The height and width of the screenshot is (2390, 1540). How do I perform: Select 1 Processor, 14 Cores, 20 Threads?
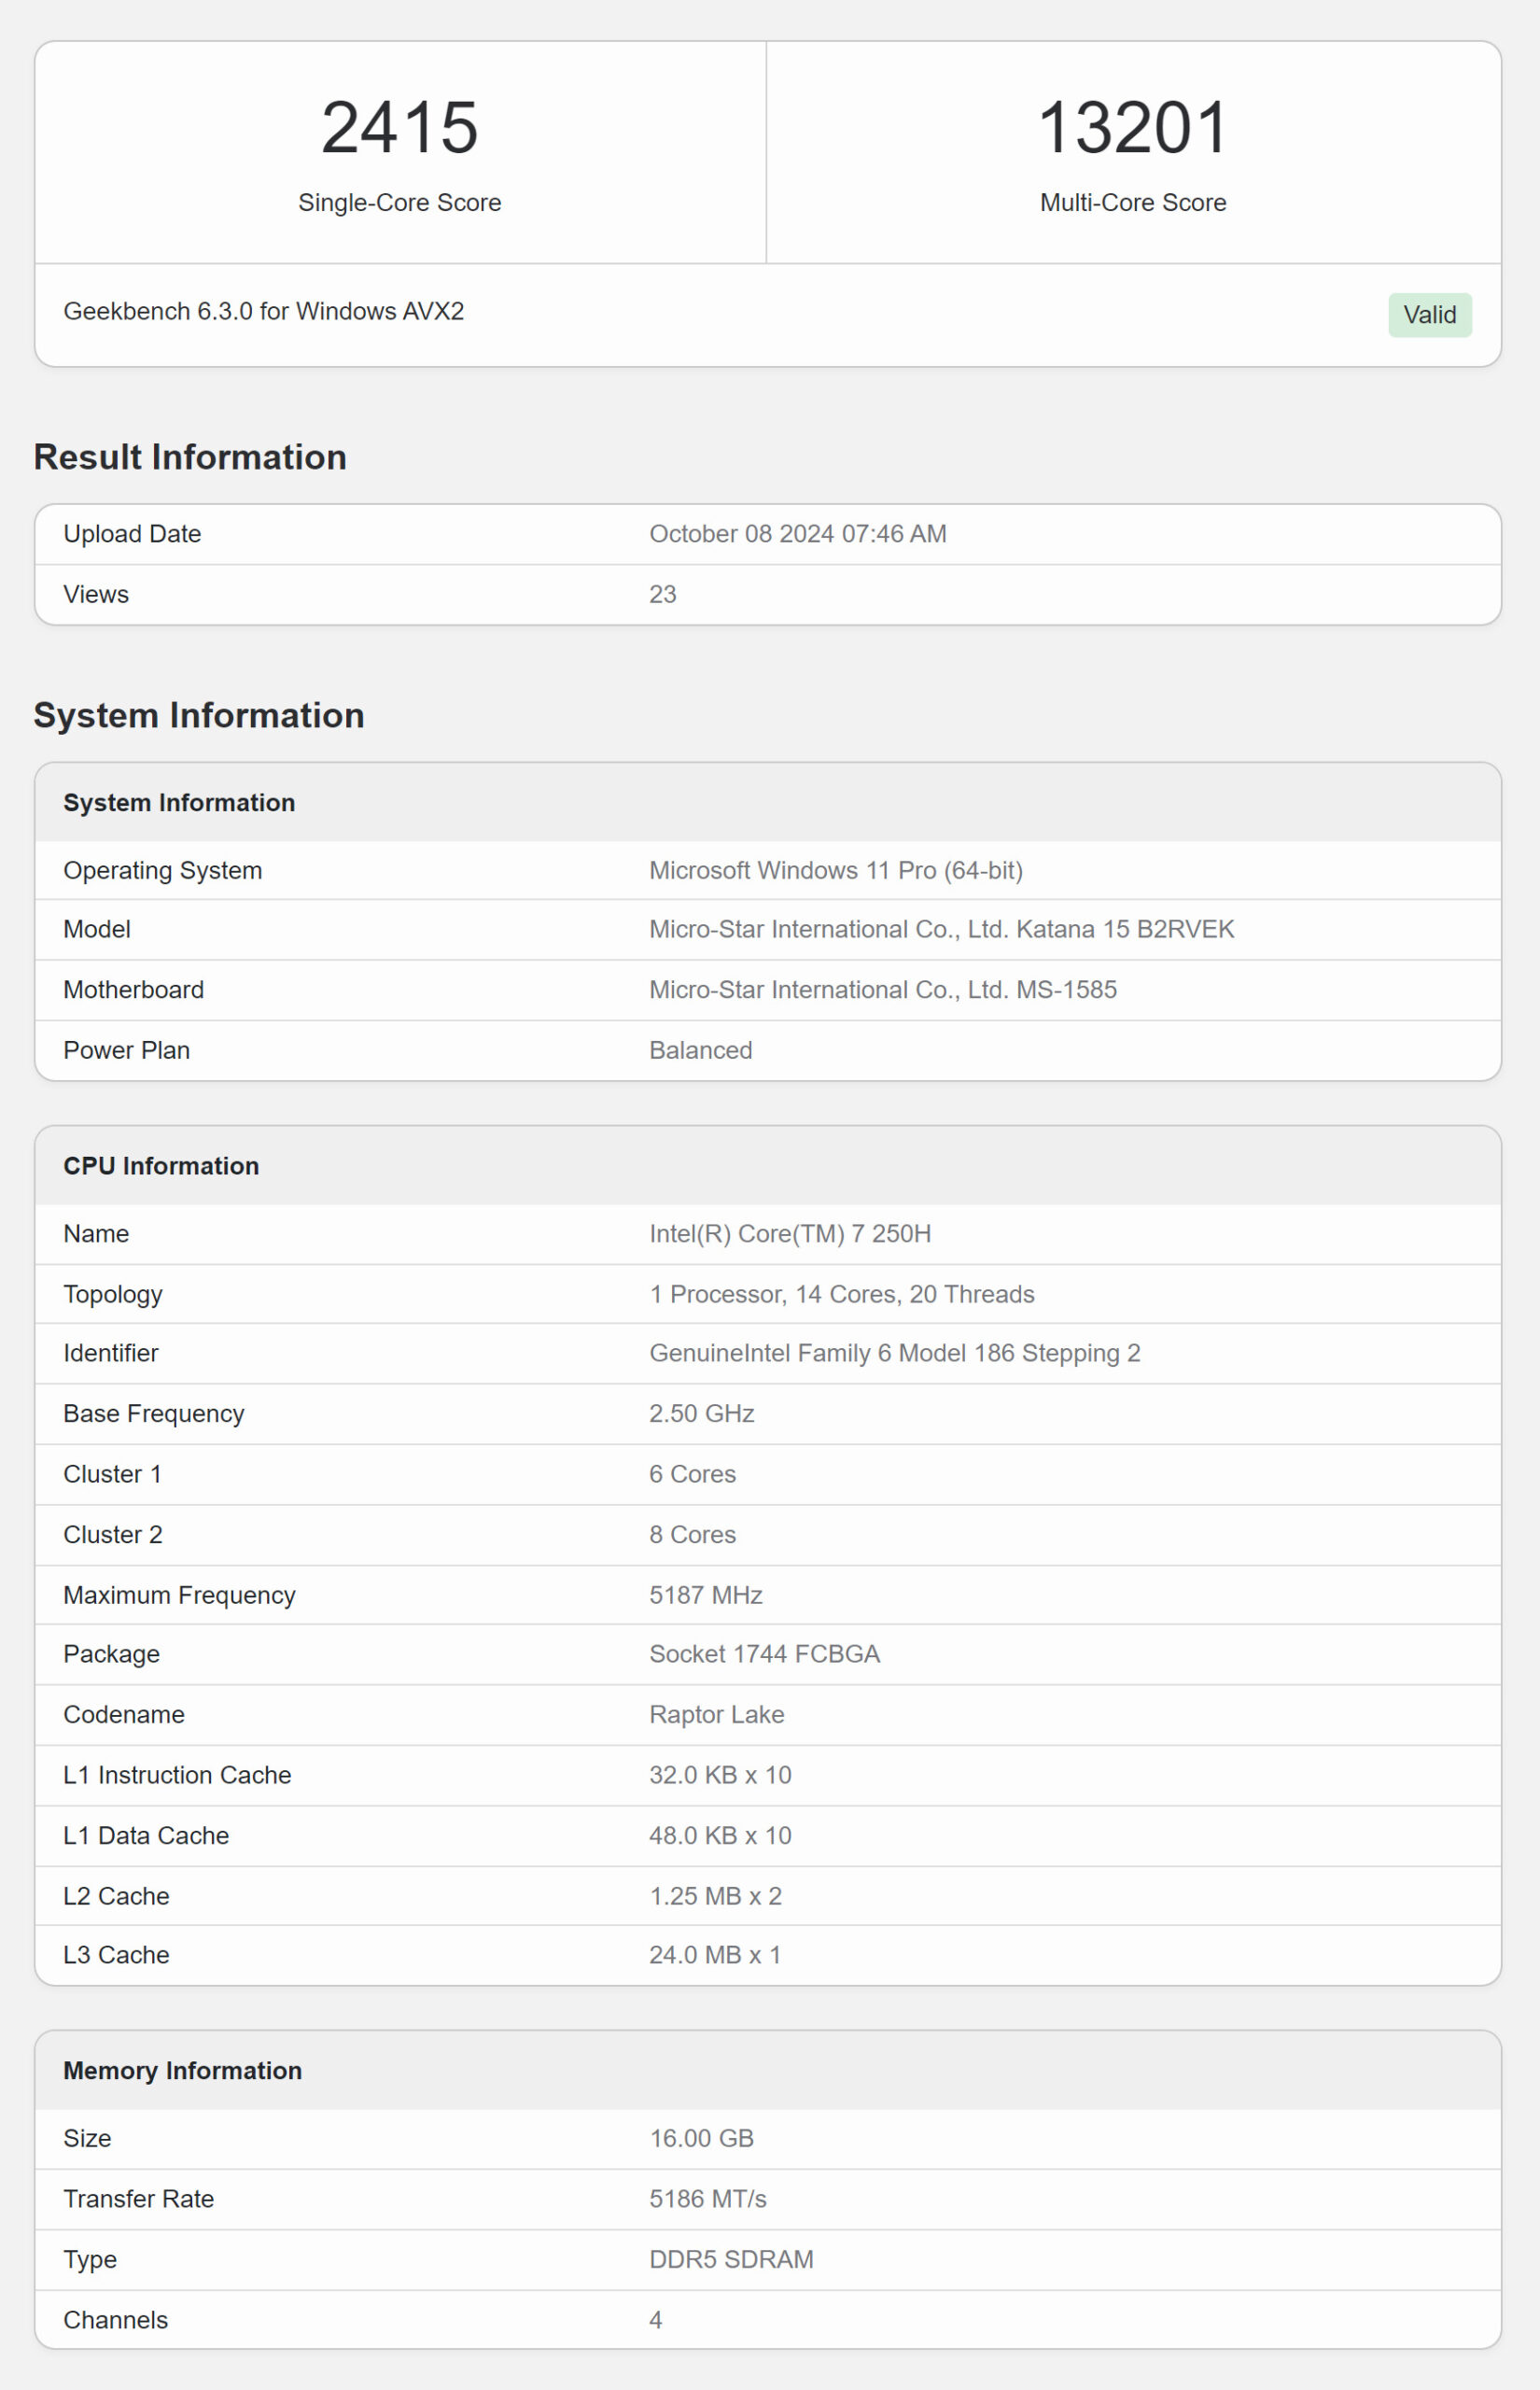click(x=841, y=1294)
